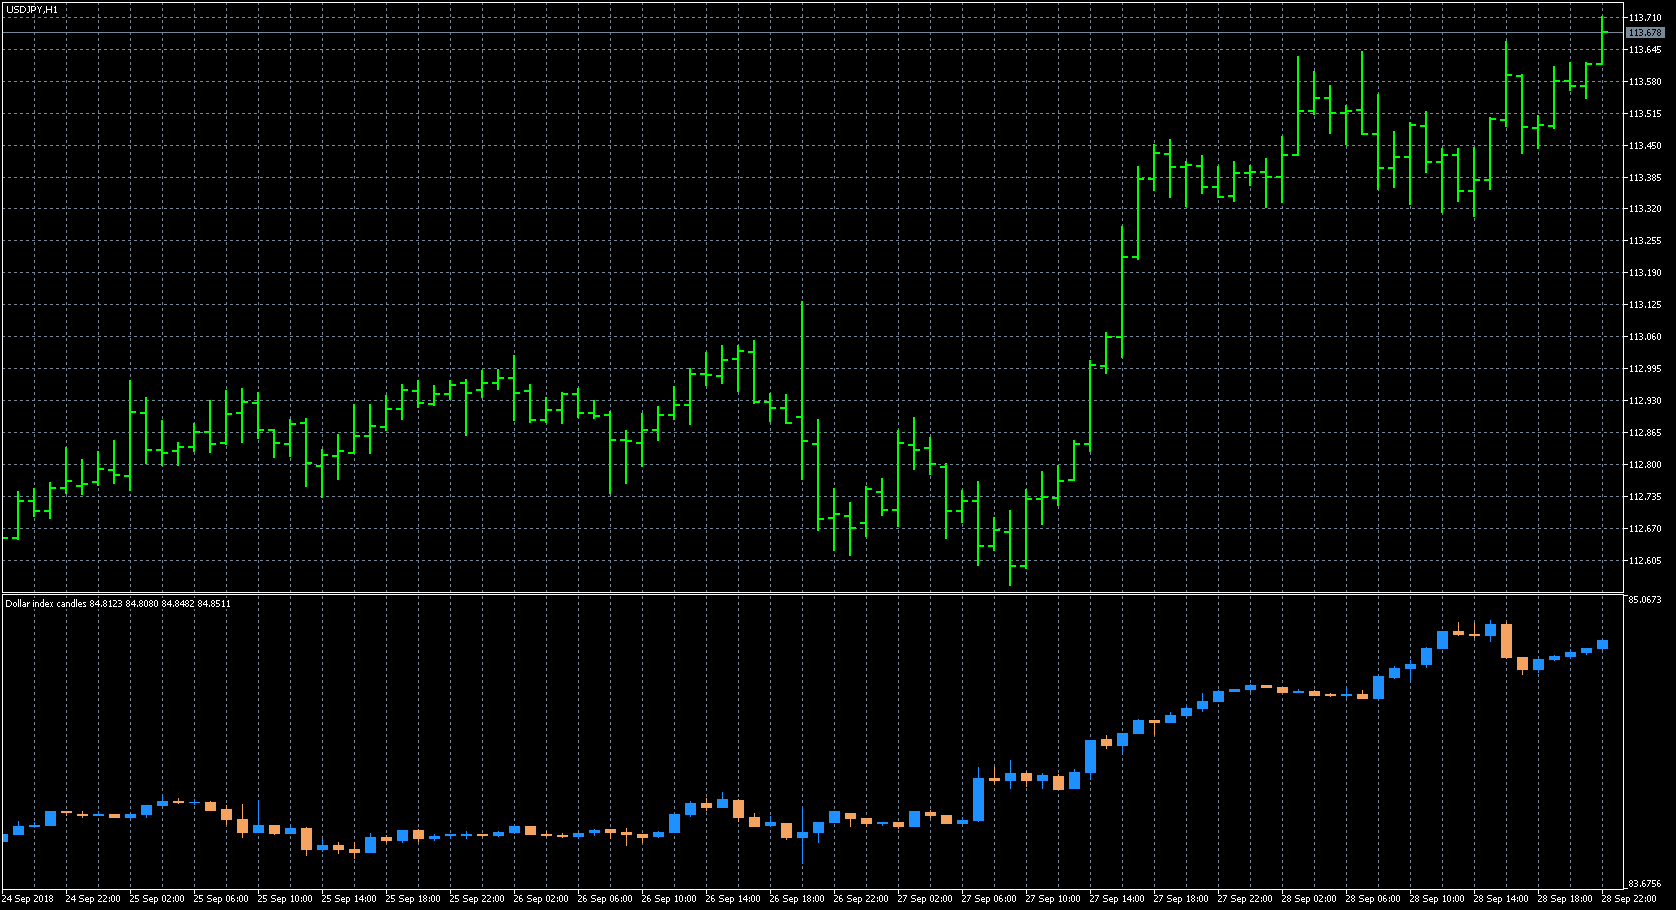The width and height of the screenshot is (1676, 910).
Task: Click the 83.6756 indicator scale minimum
Action: [1645, 884]
